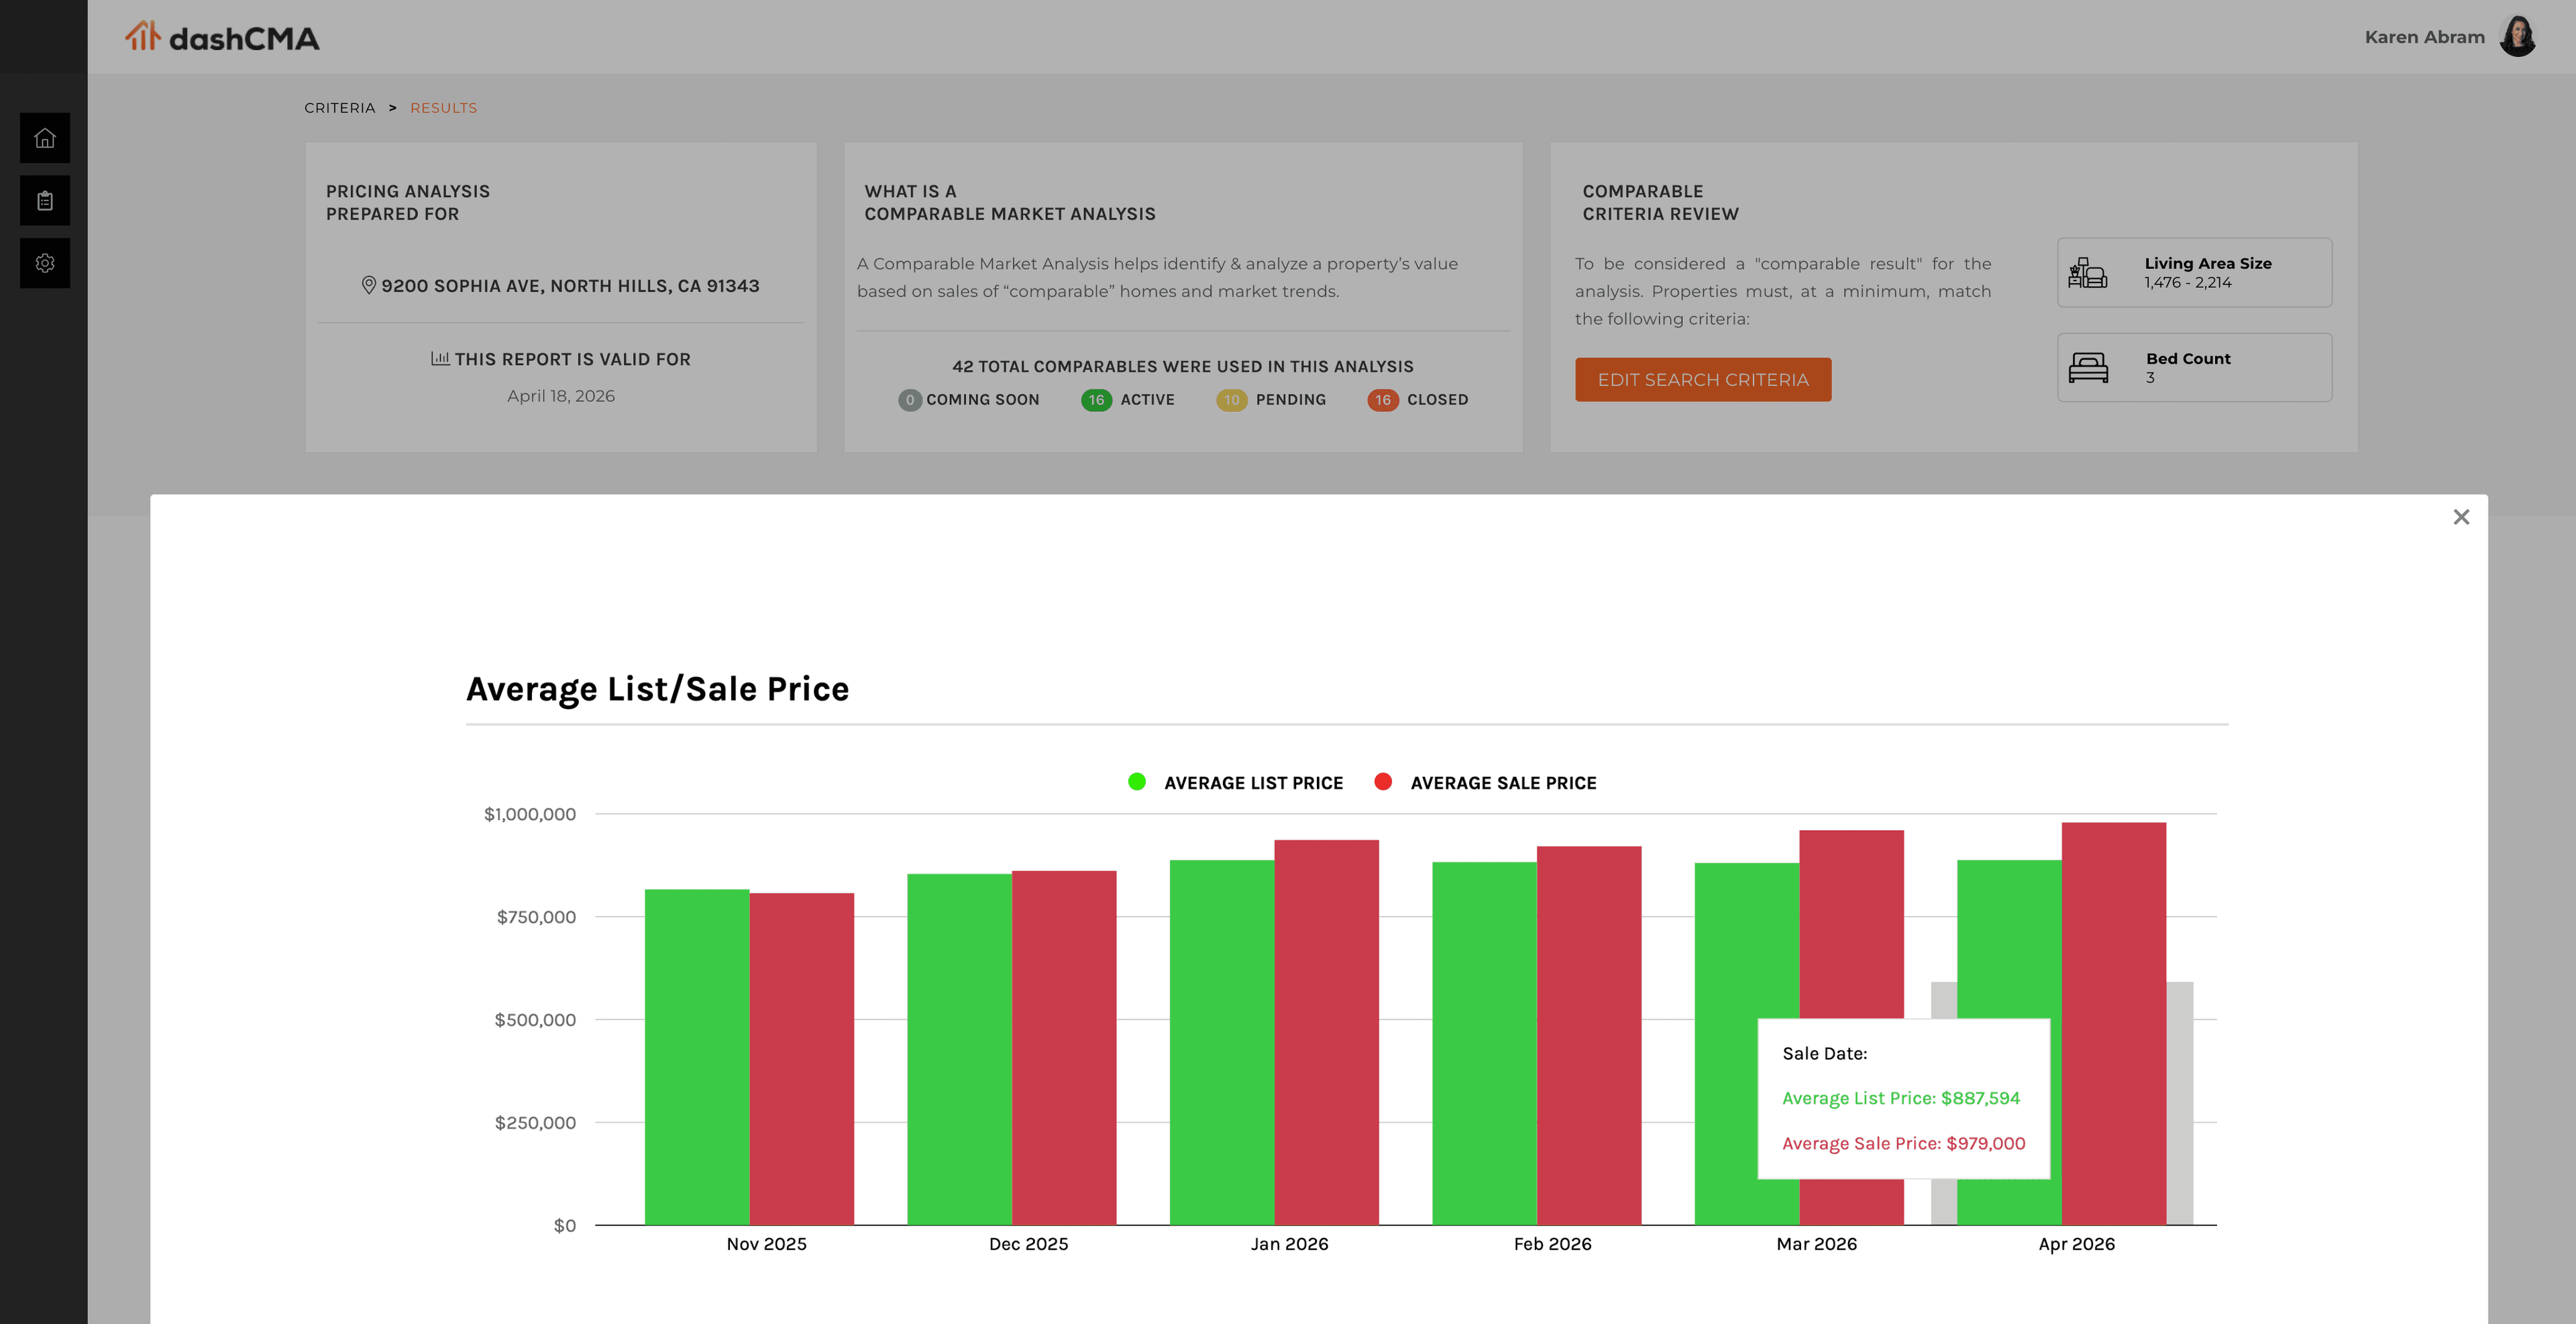This screenshot has width=2576, height=1324.
Task: Click Apr 2026 red sale price bar
Action: pyautogui.click(x=2114, y=1024)
